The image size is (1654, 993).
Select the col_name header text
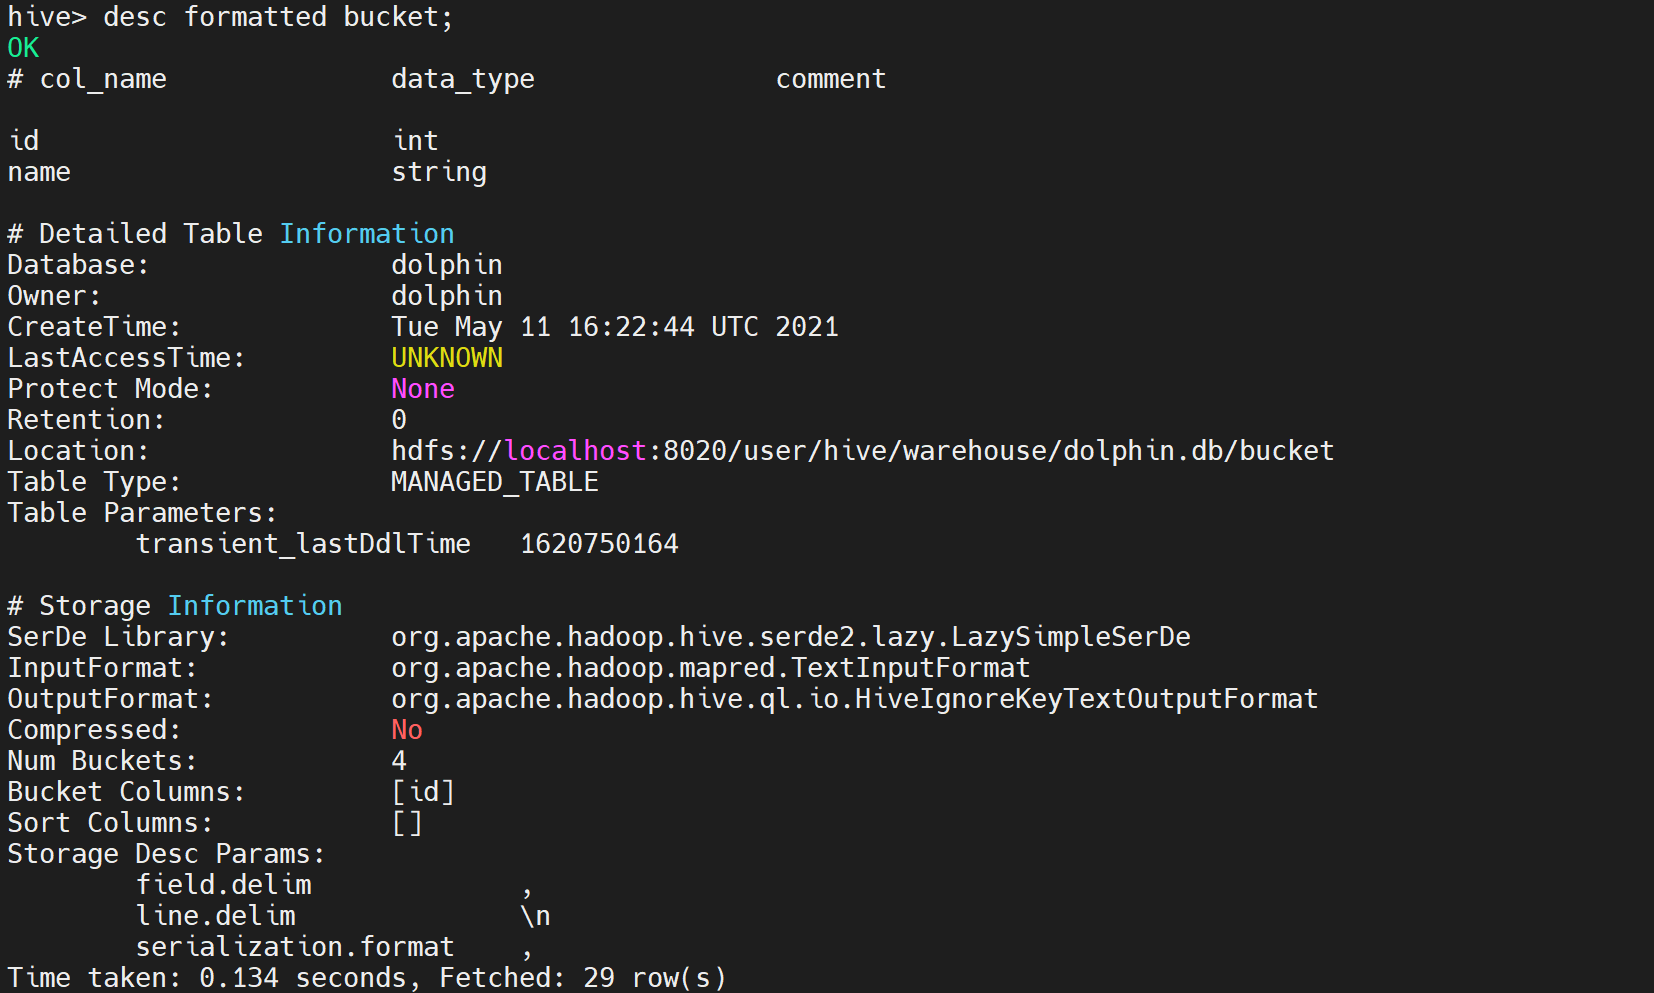click(x=103, y=79)
